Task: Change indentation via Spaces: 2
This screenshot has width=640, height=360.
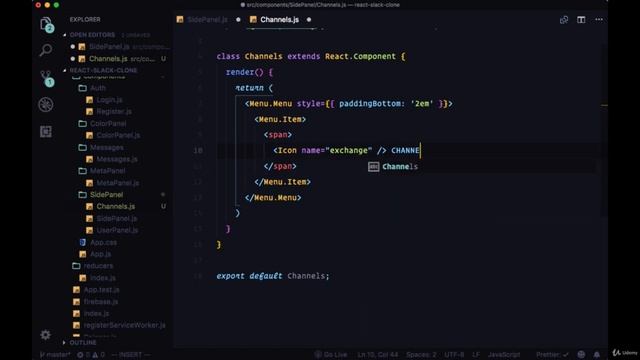Action: tap(421, 355)
